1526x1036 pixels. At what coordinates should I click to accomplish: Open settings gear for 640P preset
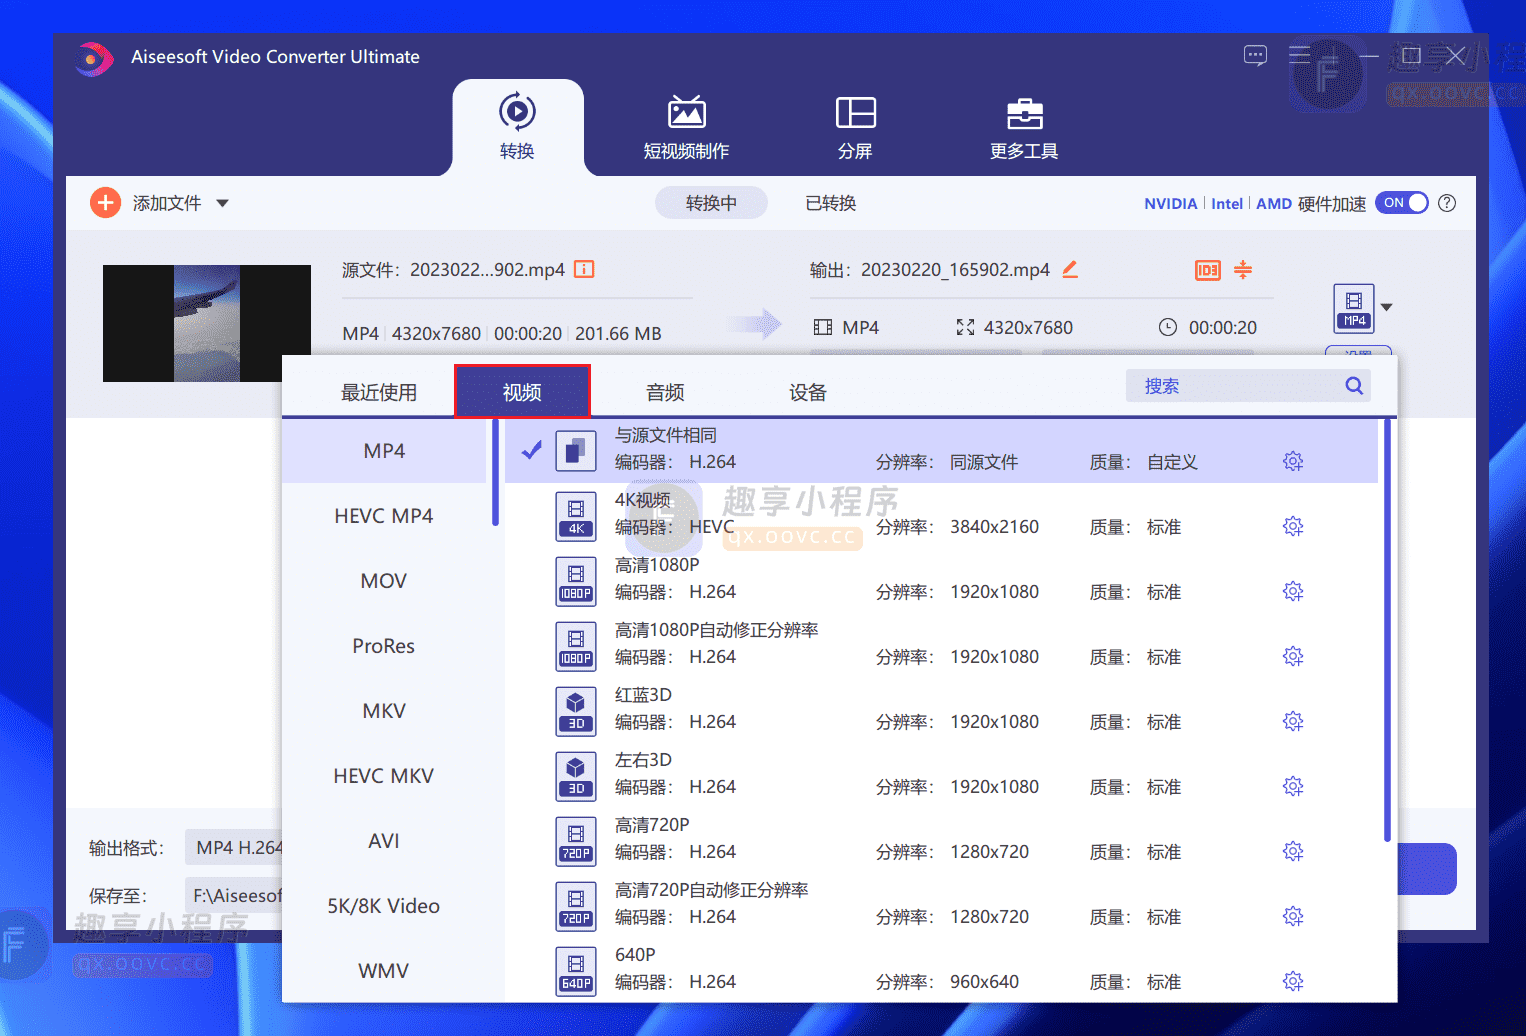point(1293,982)
